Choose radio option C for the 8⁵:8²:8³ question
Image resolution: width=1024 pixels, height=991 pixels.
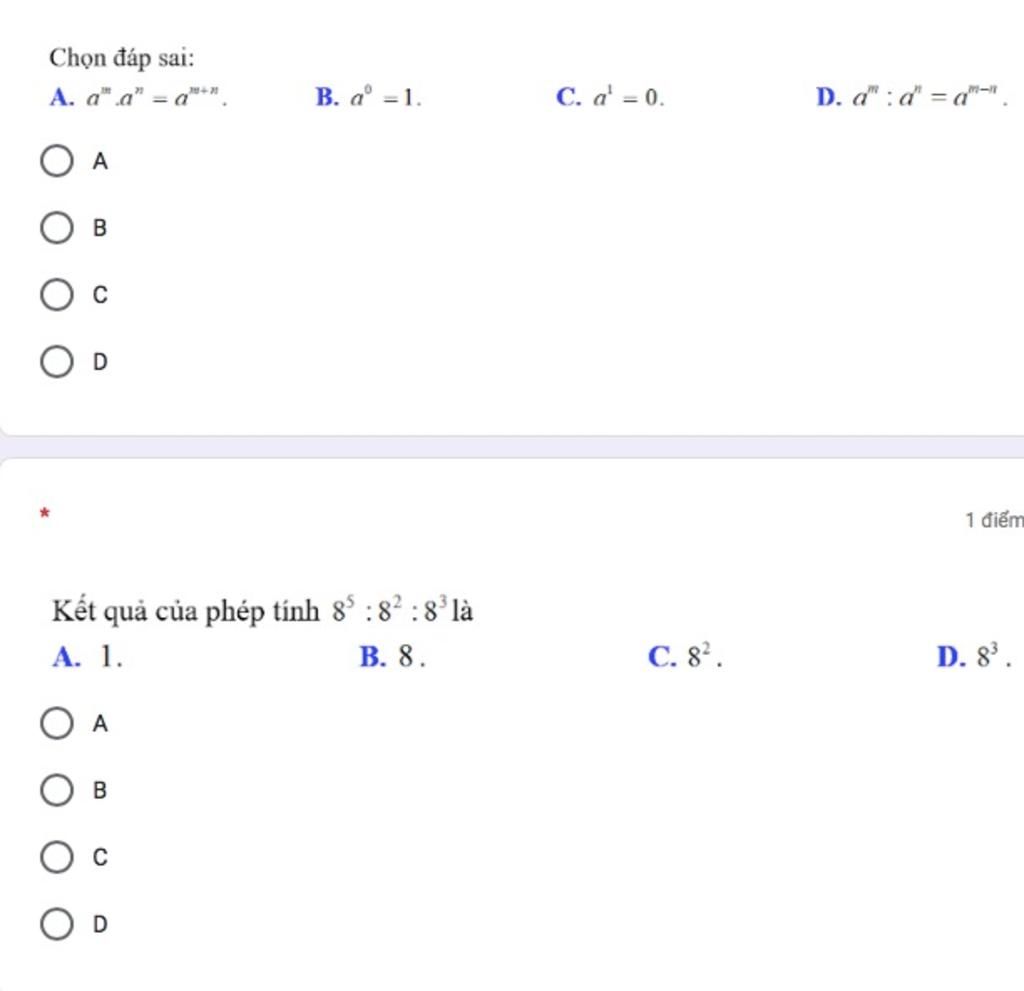point(57,857)
